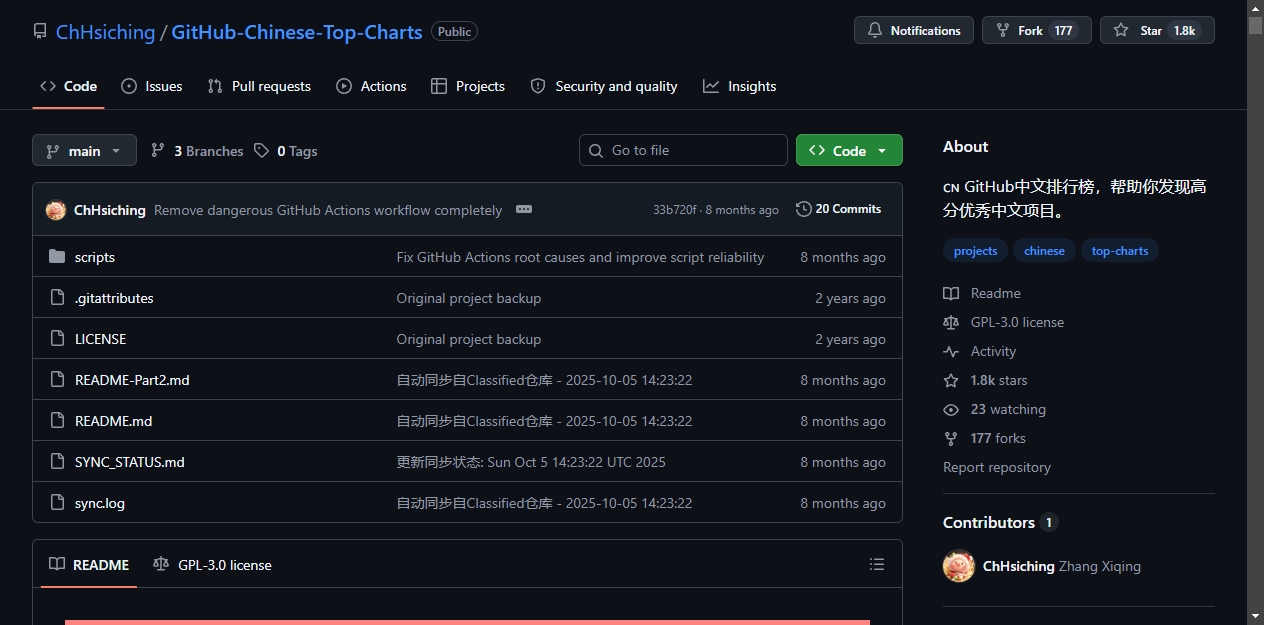Open the Projects tab
1264x625 pixels.
pos(468,86)
